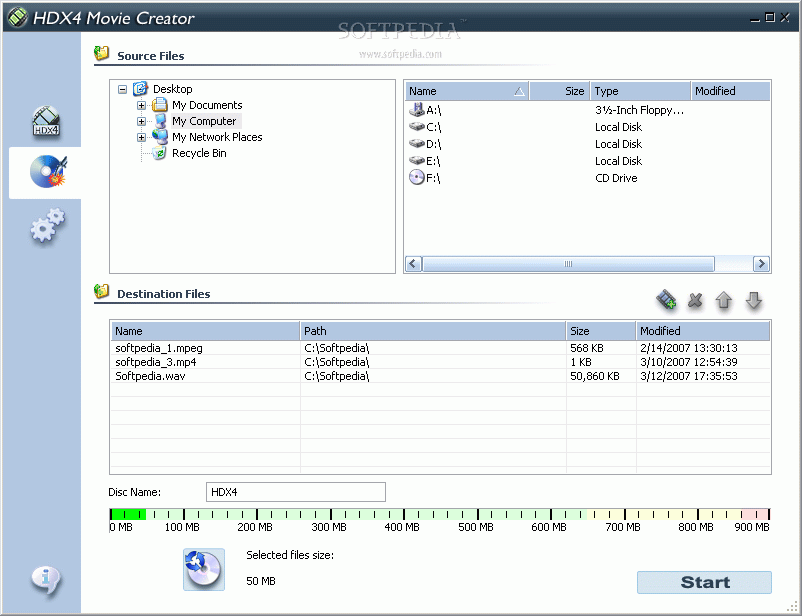The width and height of the screenshot is (802, 616).
Task: Click the A:\ floppy drive icon
Action: tap(417, 109)
